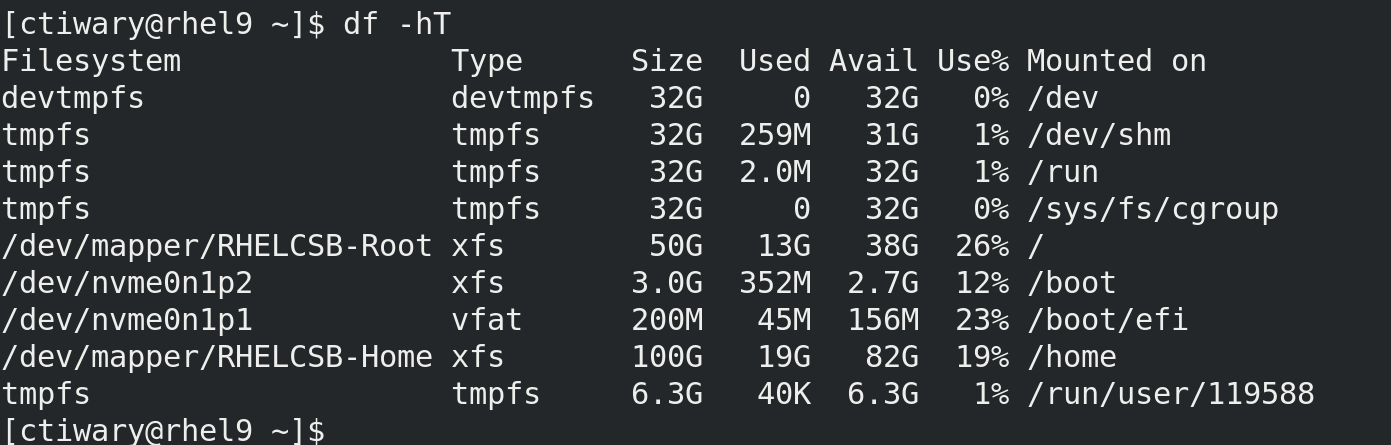Click the Type column header
1391x445 pixels.
click(487, 61)
